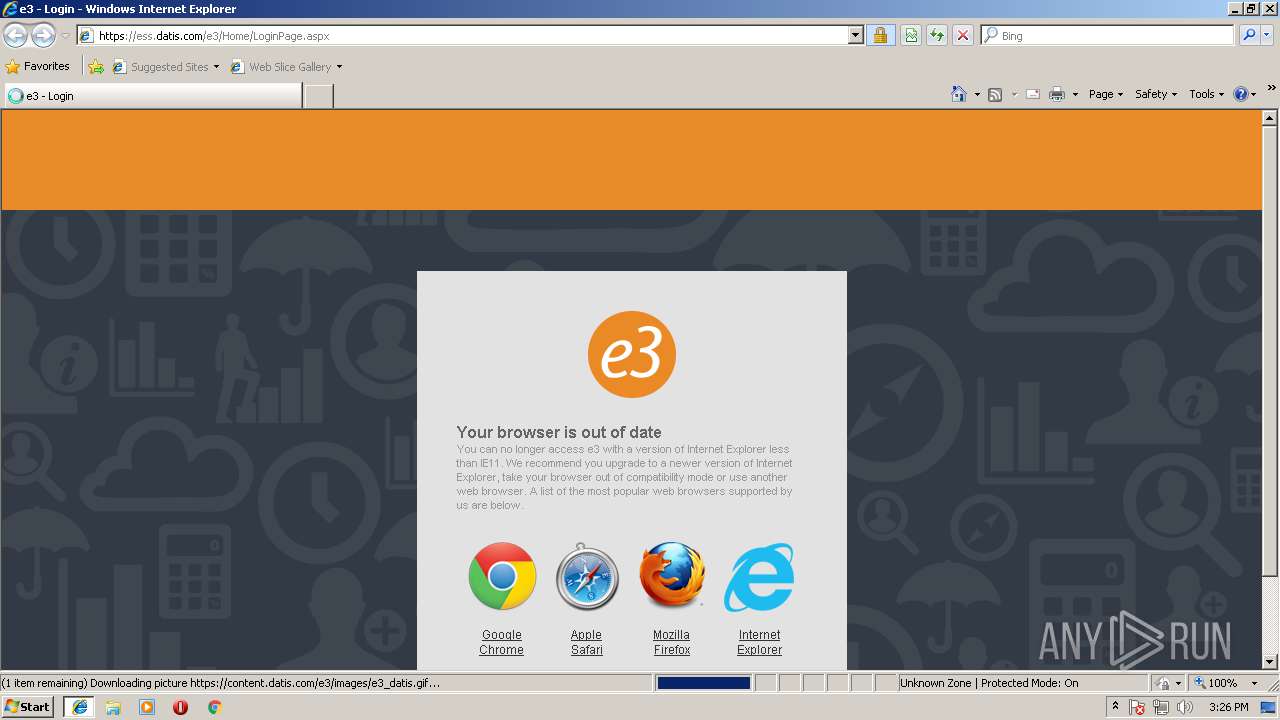Click the Apple Safari compass logo
This screenshot has width=1280, height=720.
coord(587,577)
